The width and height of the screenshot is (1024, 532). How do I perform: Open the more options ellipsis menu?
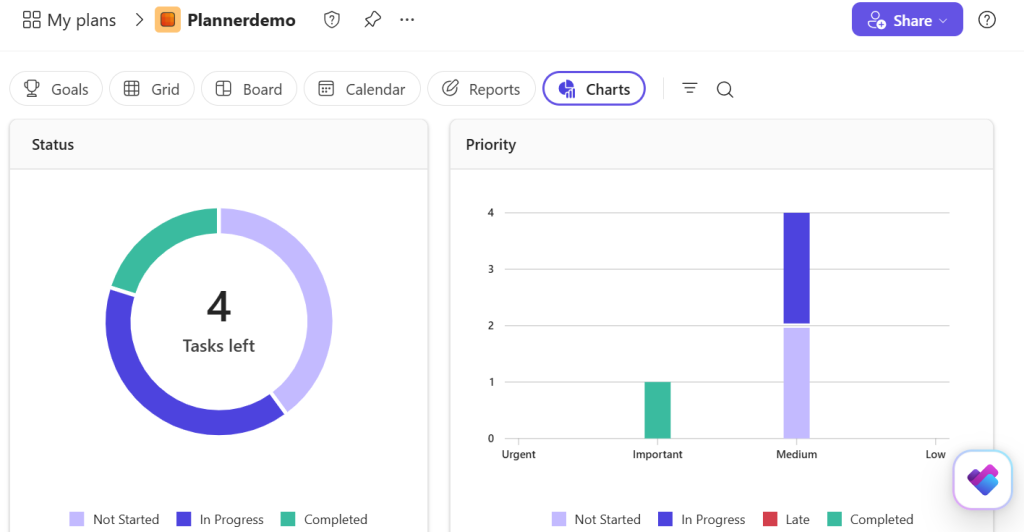point(407,20)
